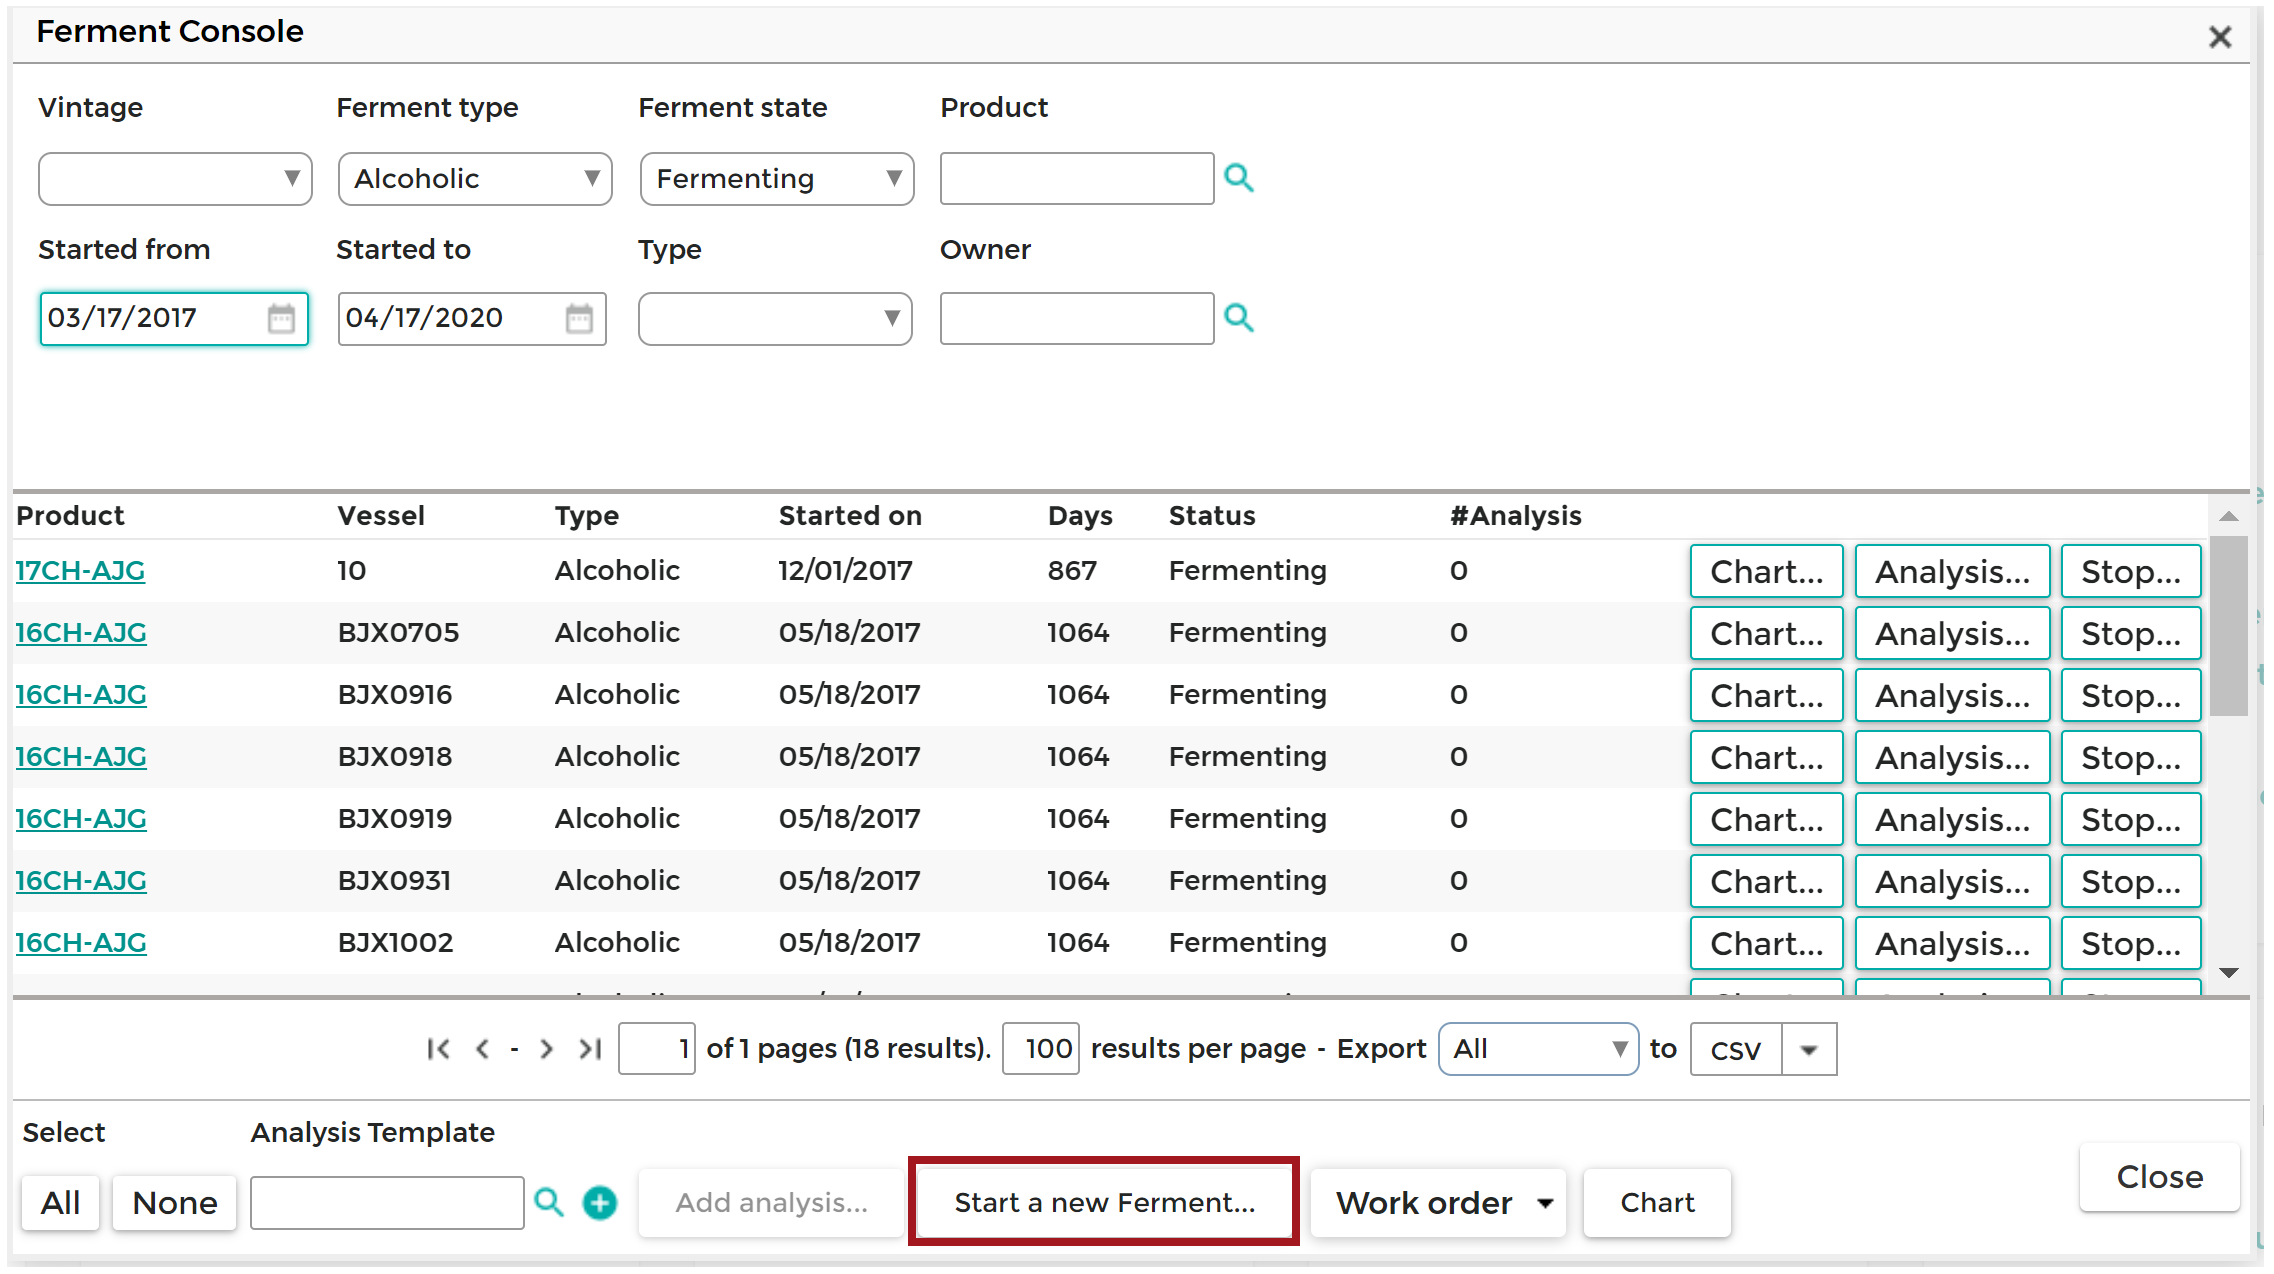Click the Analysis Template input field
Screen dimensions: 2274x1274
click(387, 1202)
